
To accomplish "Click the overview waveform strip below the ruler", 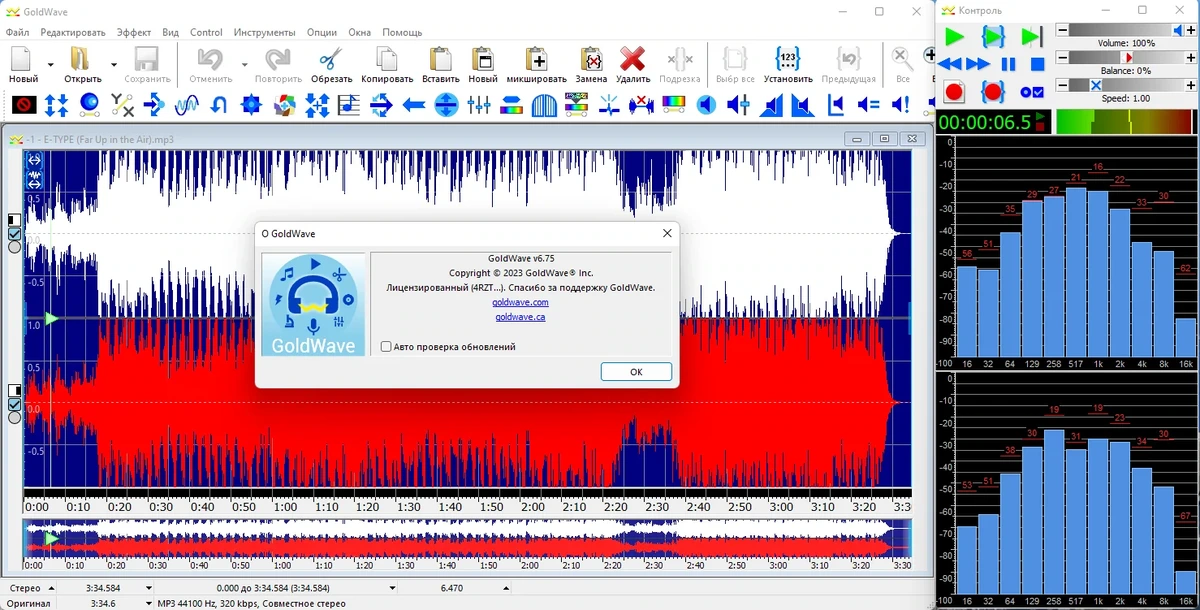I will [x=468, y=539].
